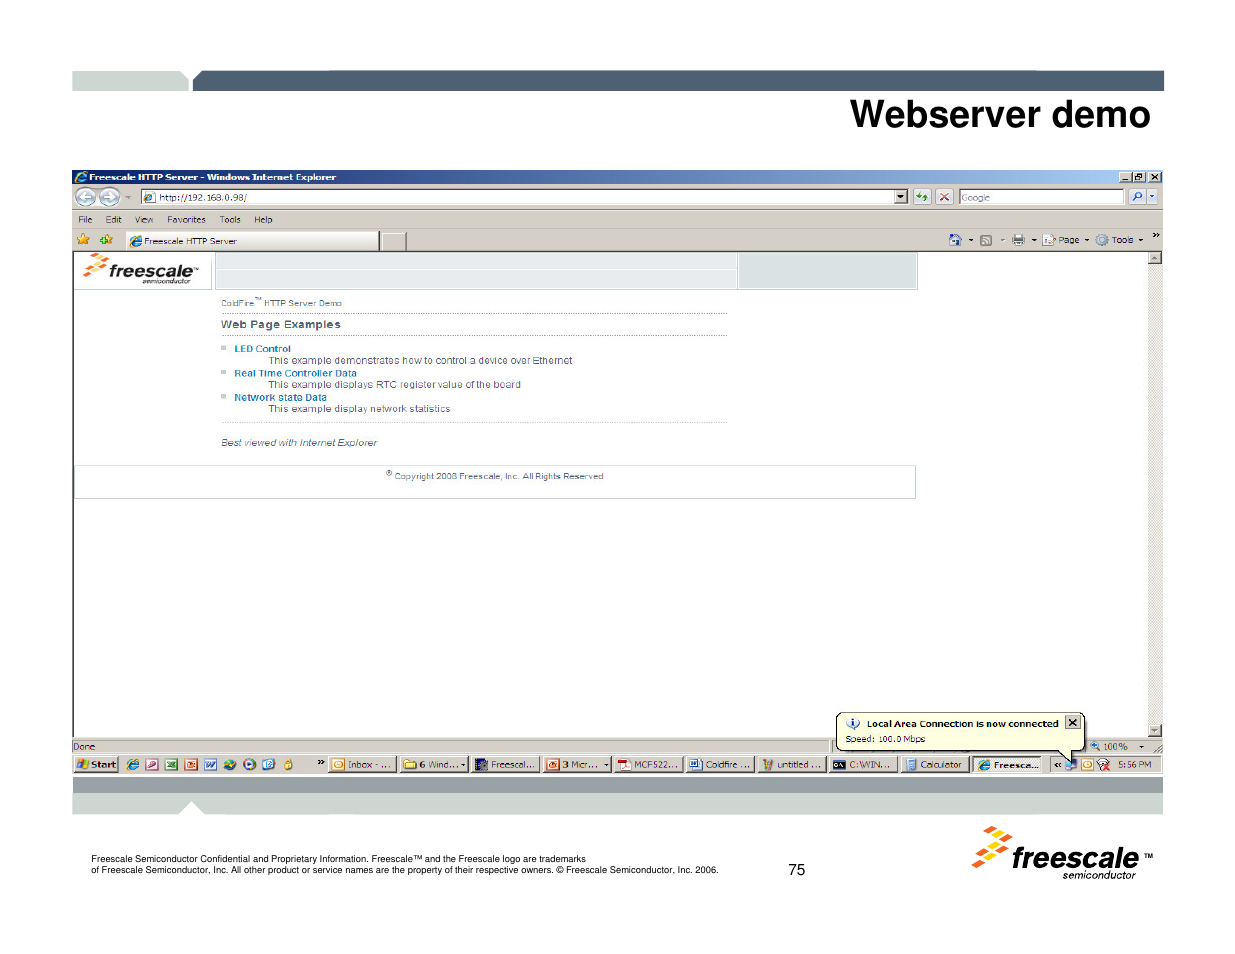This screenshot has width=1235, height=954.
Task: Run search with the magnifier icon
Action: click(1137, 197)
